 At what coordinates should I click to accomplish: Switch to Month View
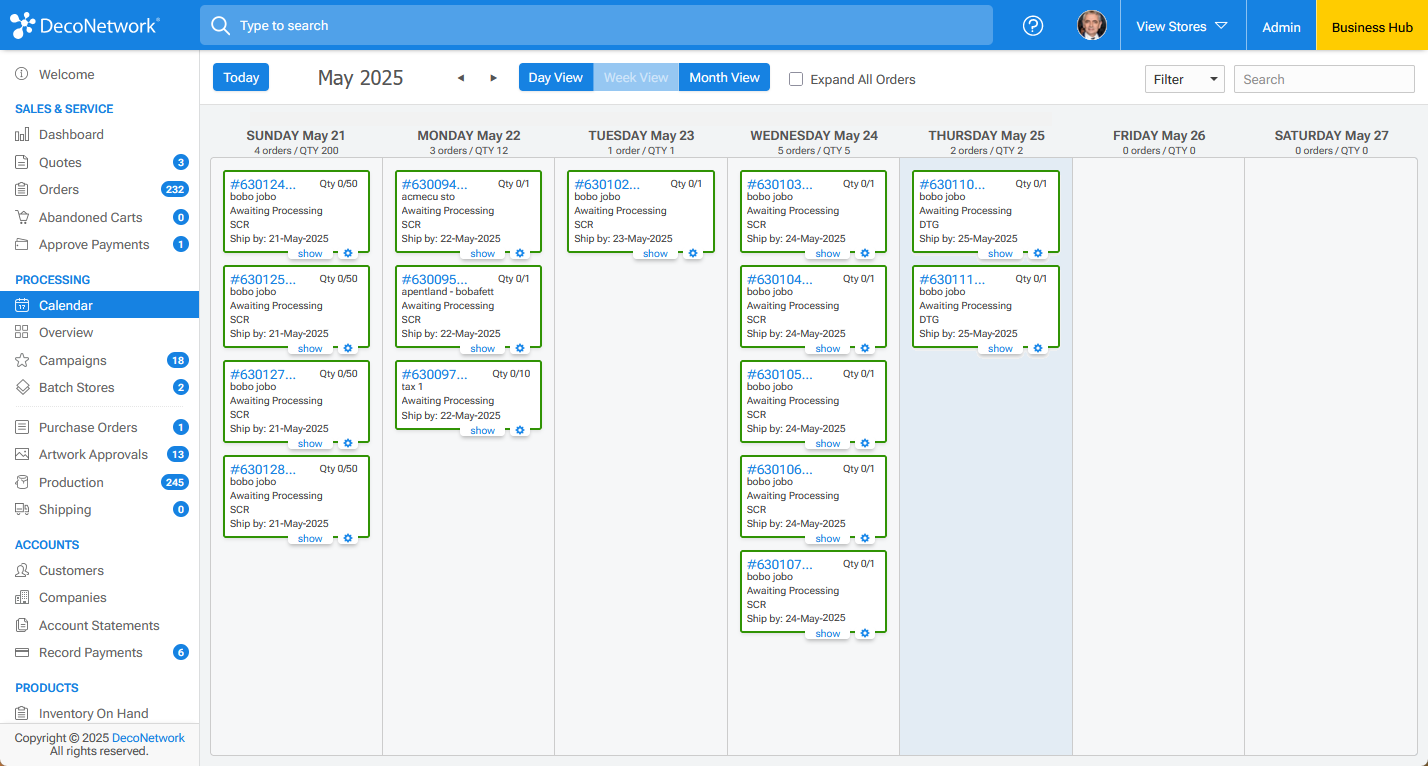pyautogui.click(x=723, y=77)
